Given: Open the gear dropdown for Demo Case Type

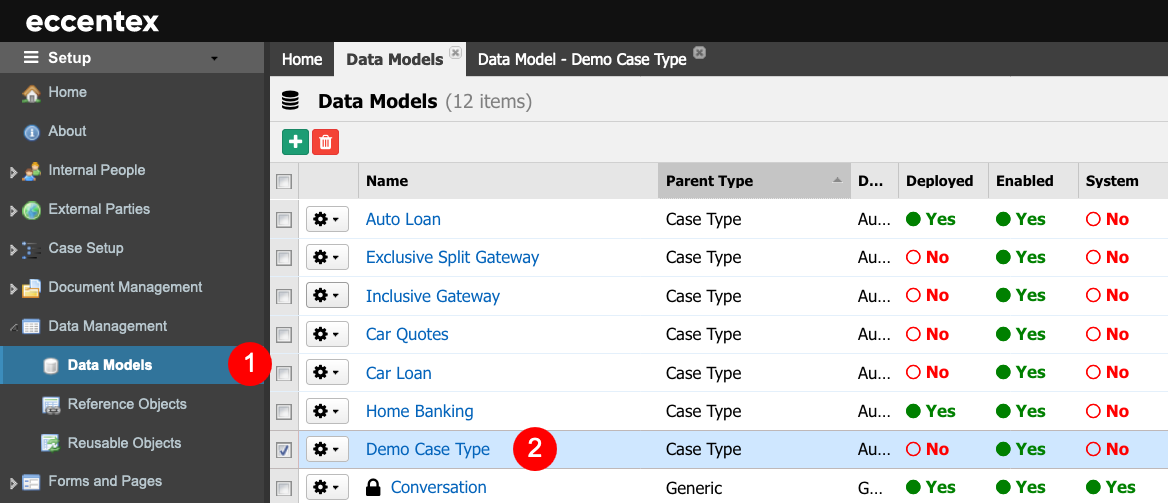Looking at the screenshot, I should [327, 450].
